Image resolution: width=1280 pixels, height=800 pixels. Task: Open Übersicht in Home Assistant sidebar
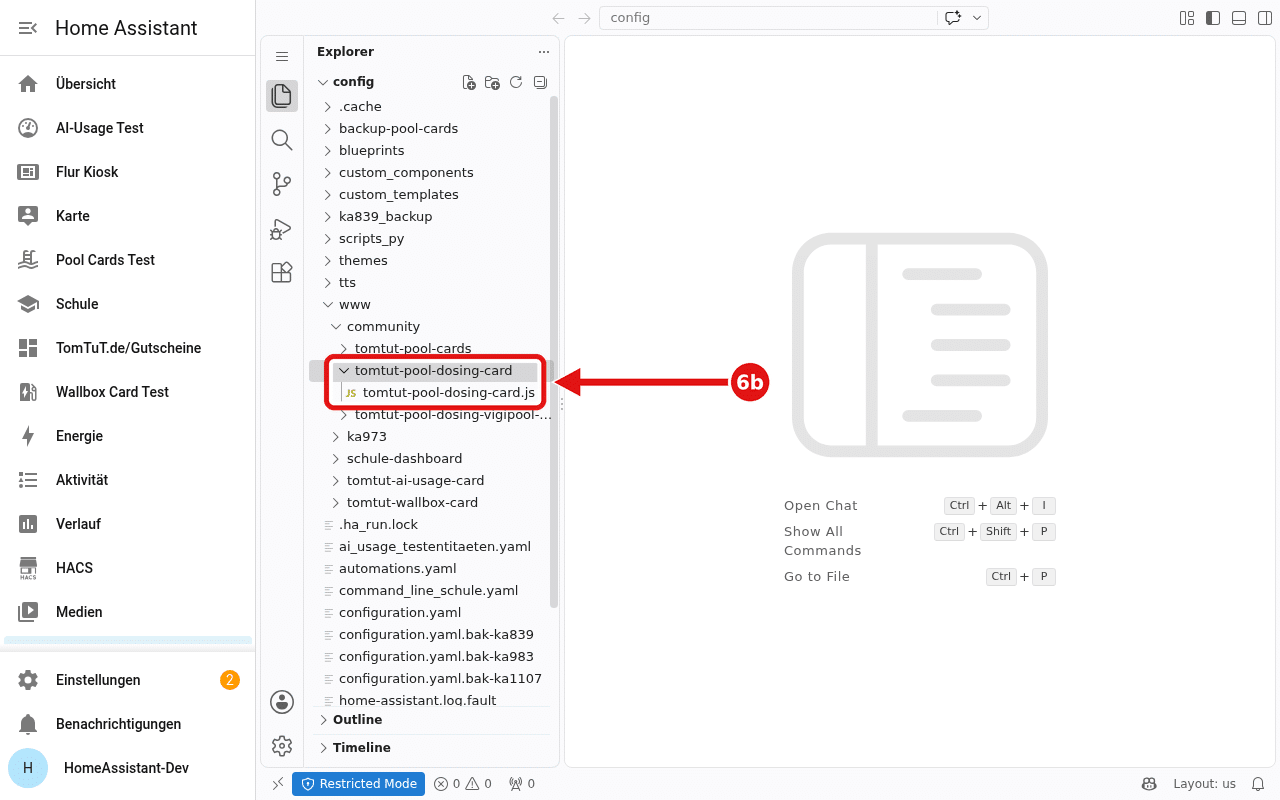(x=128, y=84)
